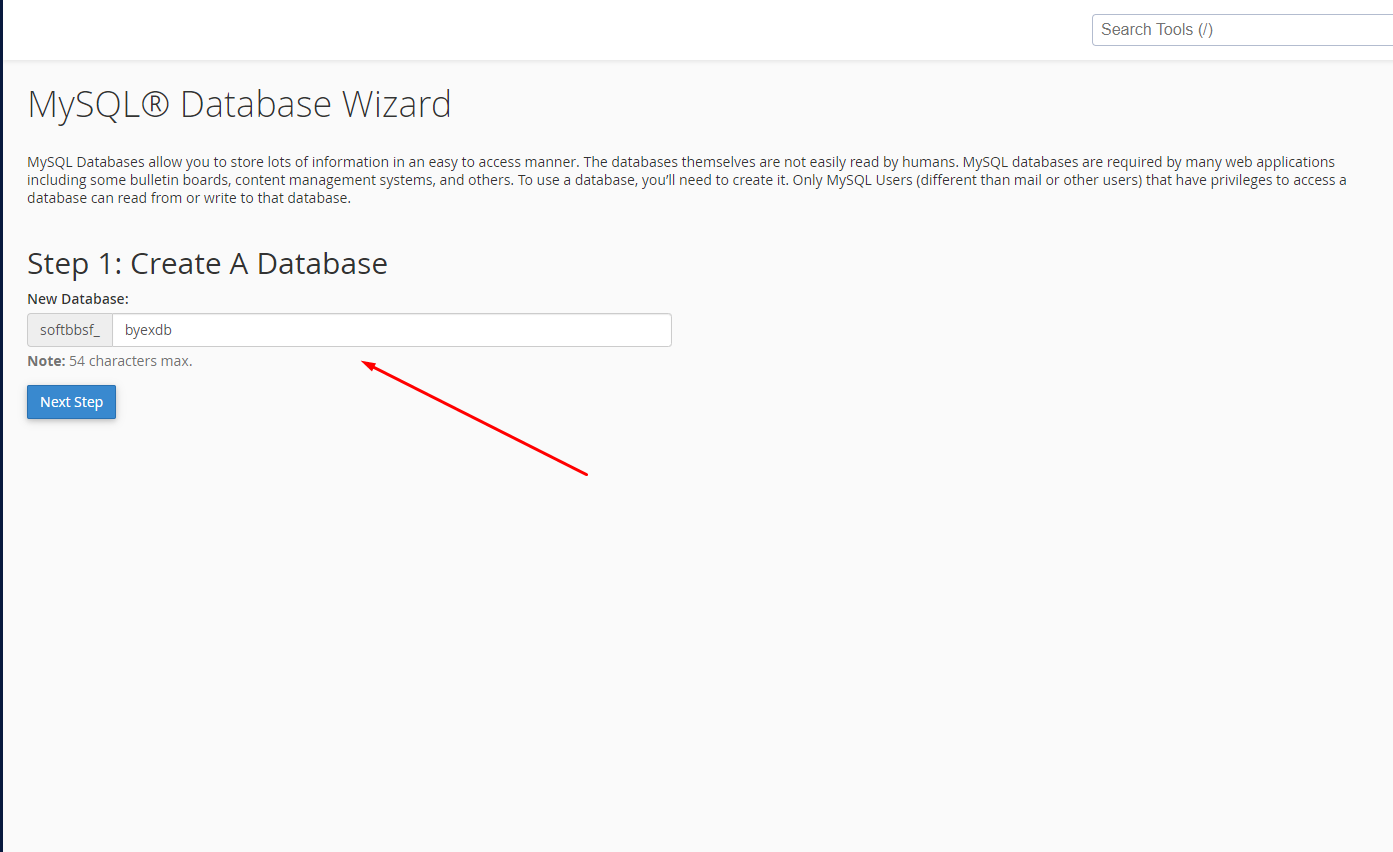Click the bold Note: label
Image resolution: width=1393 pixels, height=852 pixels.
point(46,361)
